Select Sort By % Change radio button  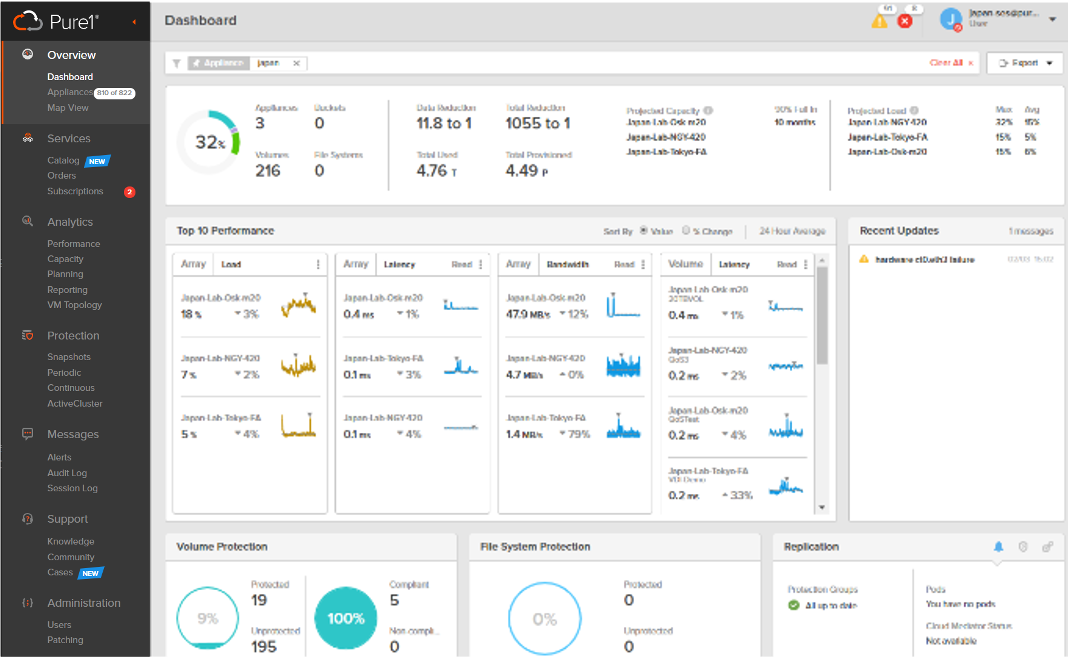(x=686, y=231)
